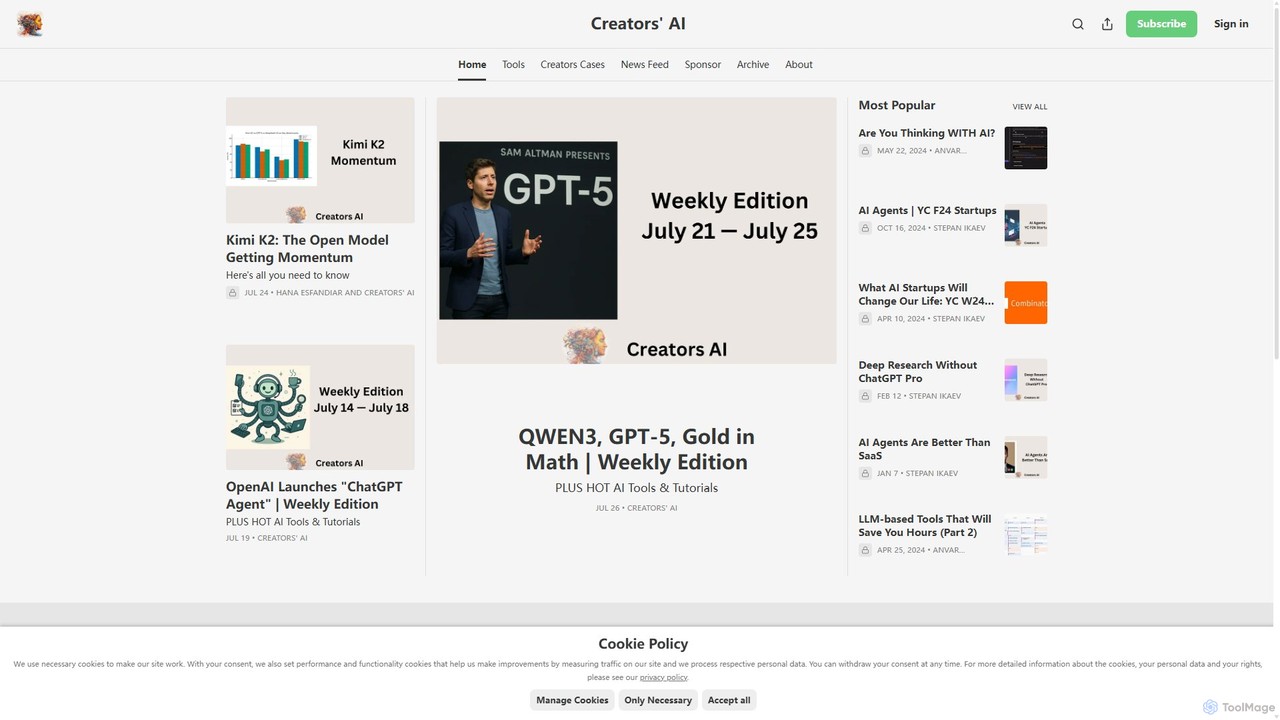The height and width of the screenshot is (720, 1280).
Task: Open the Archive tab
Action: click(x=753, y=65)
